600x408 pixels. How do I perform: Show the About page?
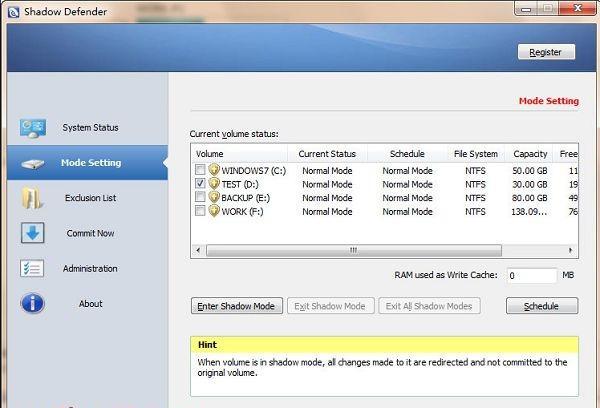[x=87, y=304]
